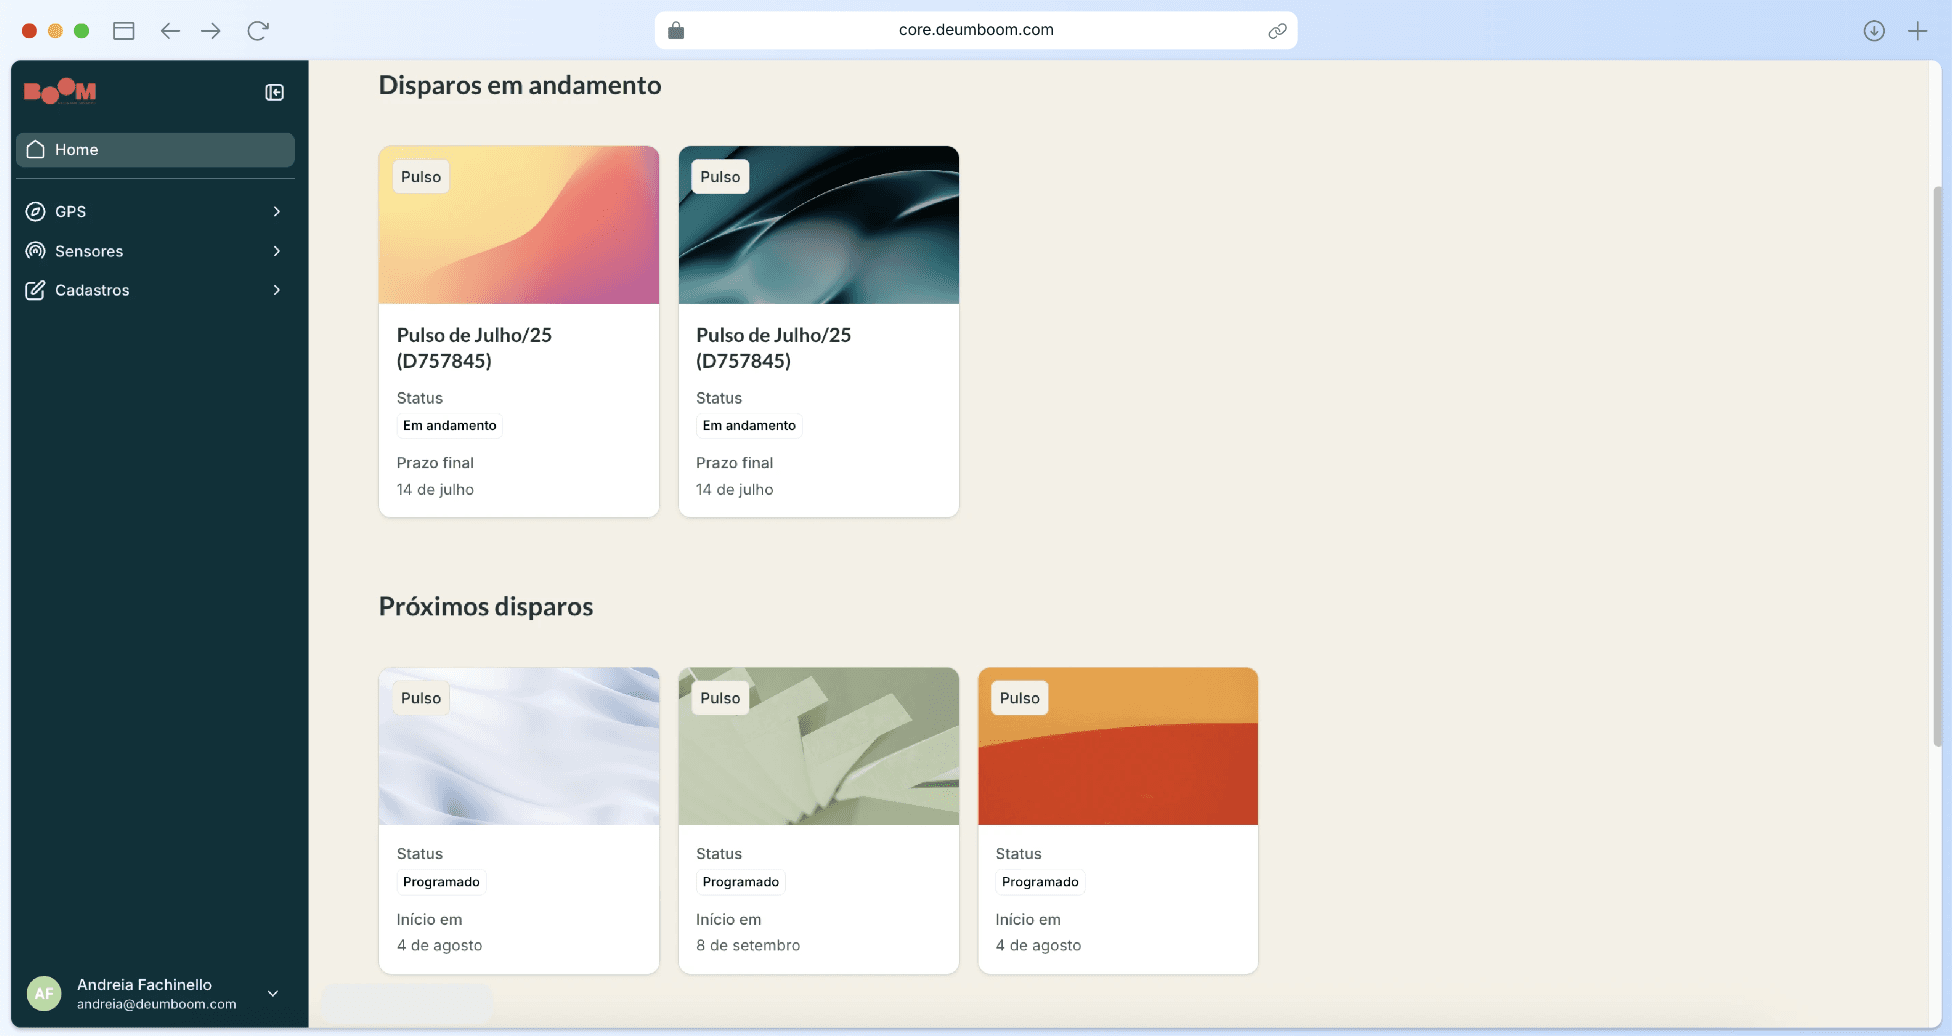Click the GPS compass icon
1952x1036 pixels.
[x=35, y=211]
